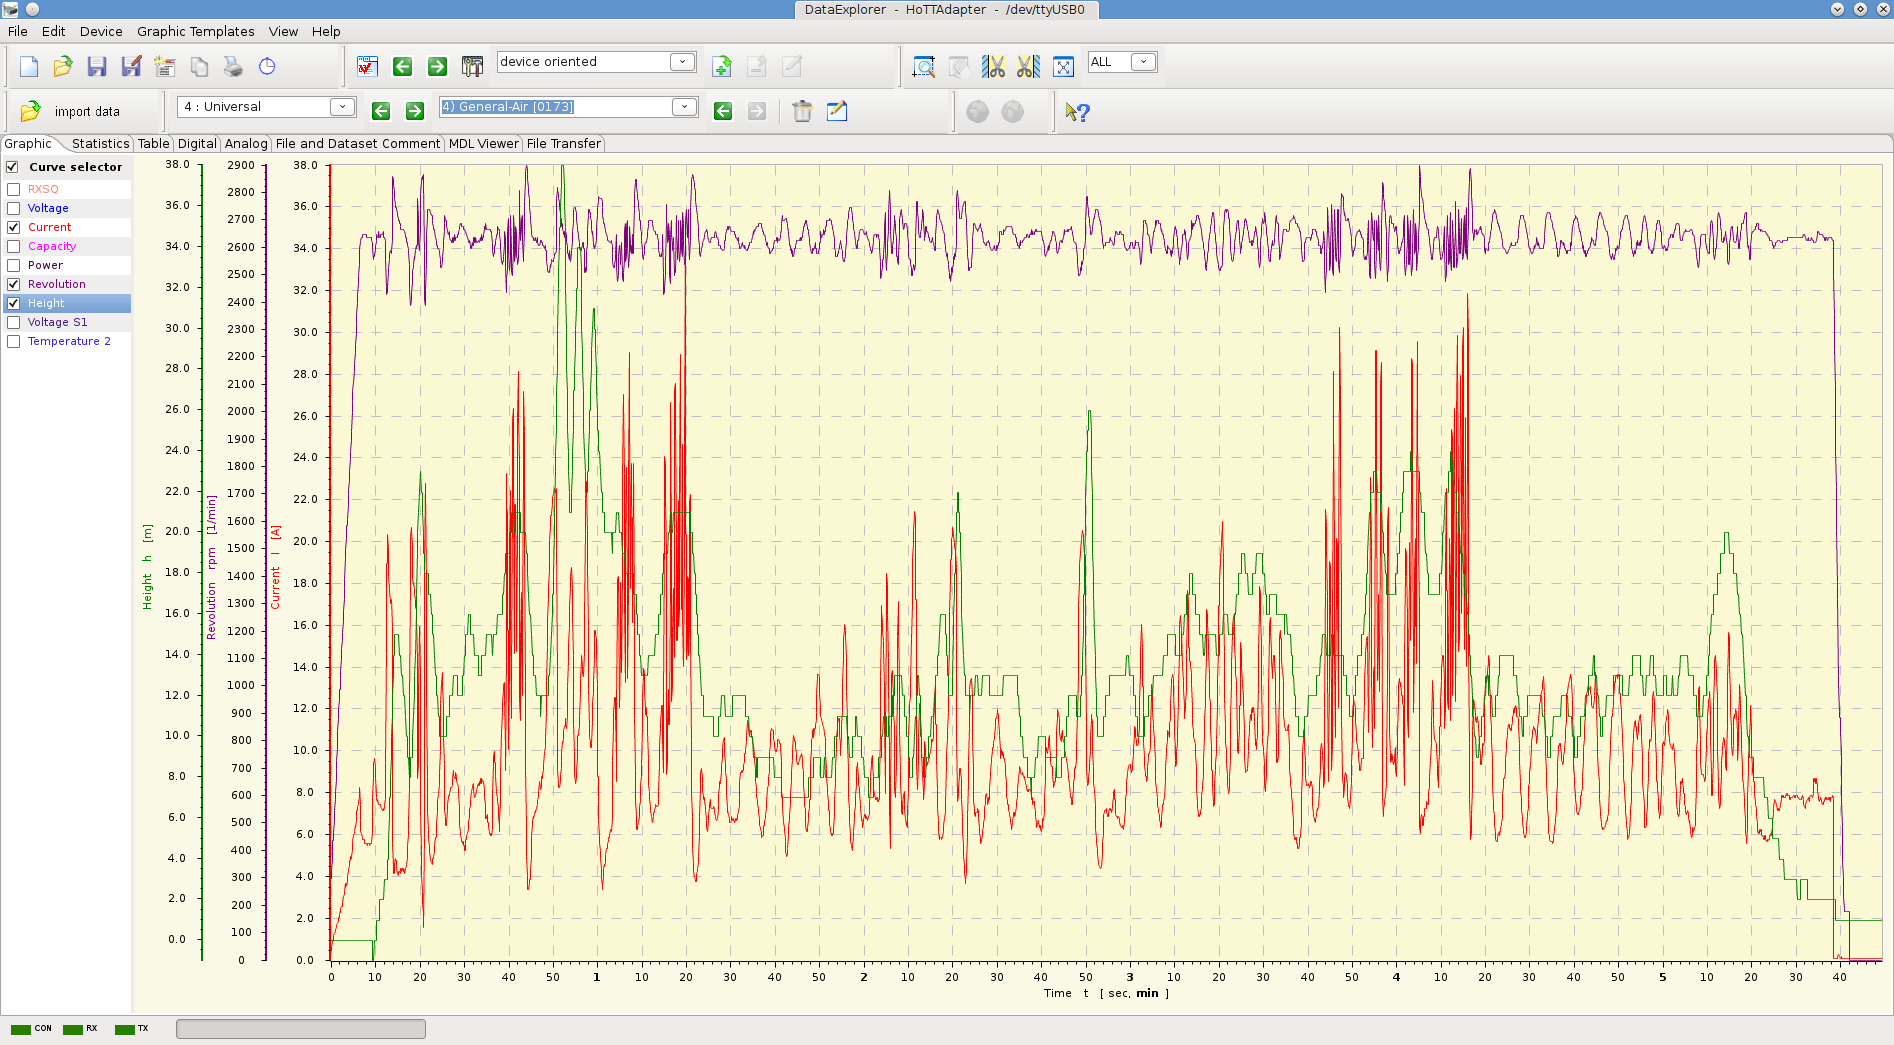Click the save file floppy icon
1894x1045 pixels.
pyautogui.click(x=97, y=67)
